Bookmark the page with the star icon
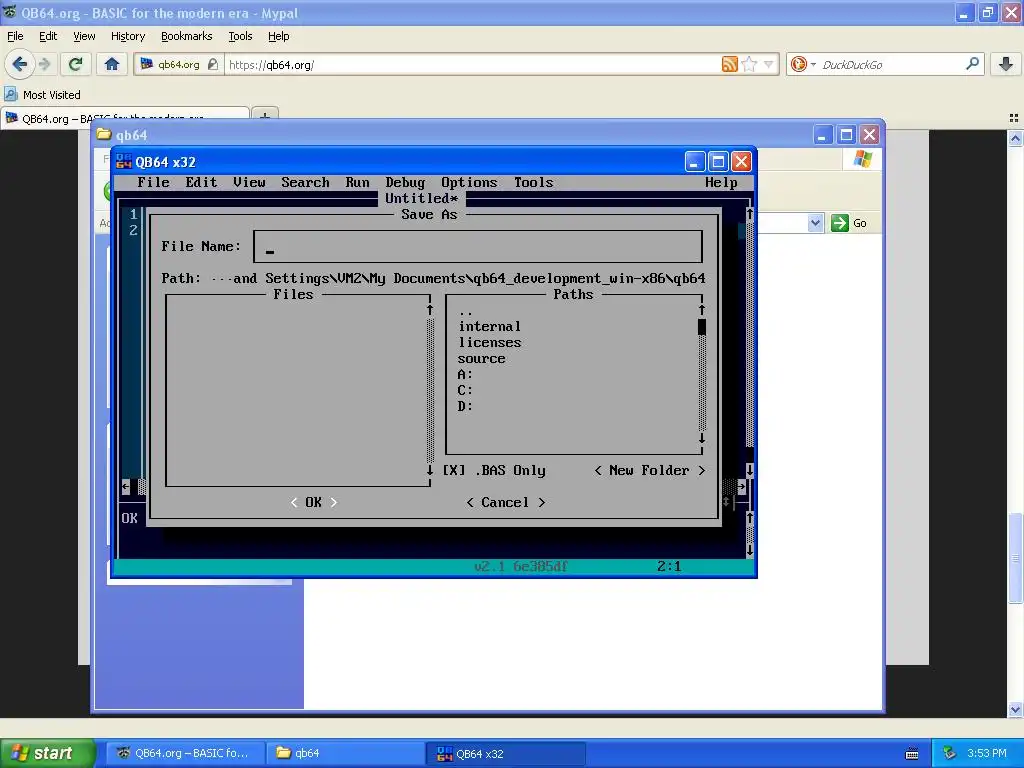The height and width of the screenshot is (768, 1024). (x=750, y=64)
